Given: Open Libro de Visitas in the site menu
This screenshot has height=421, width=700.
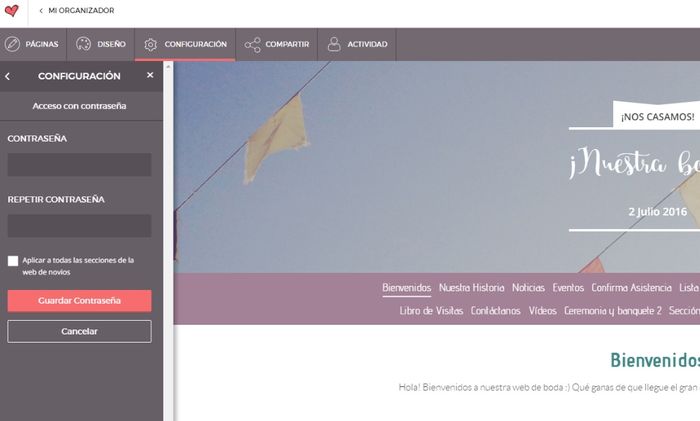Looking at the screenshot, I should [x=431, y=311].
